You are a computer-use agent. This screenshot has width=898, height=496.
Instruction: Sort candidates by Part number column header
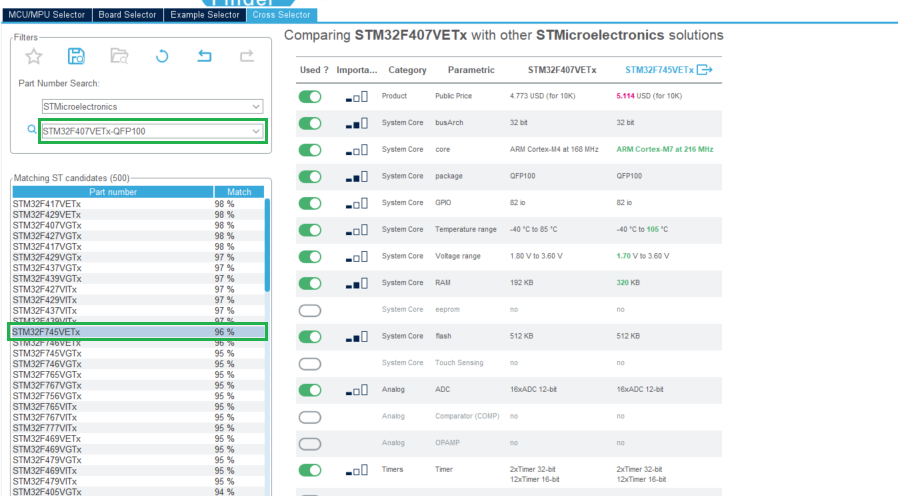point(113,192)
